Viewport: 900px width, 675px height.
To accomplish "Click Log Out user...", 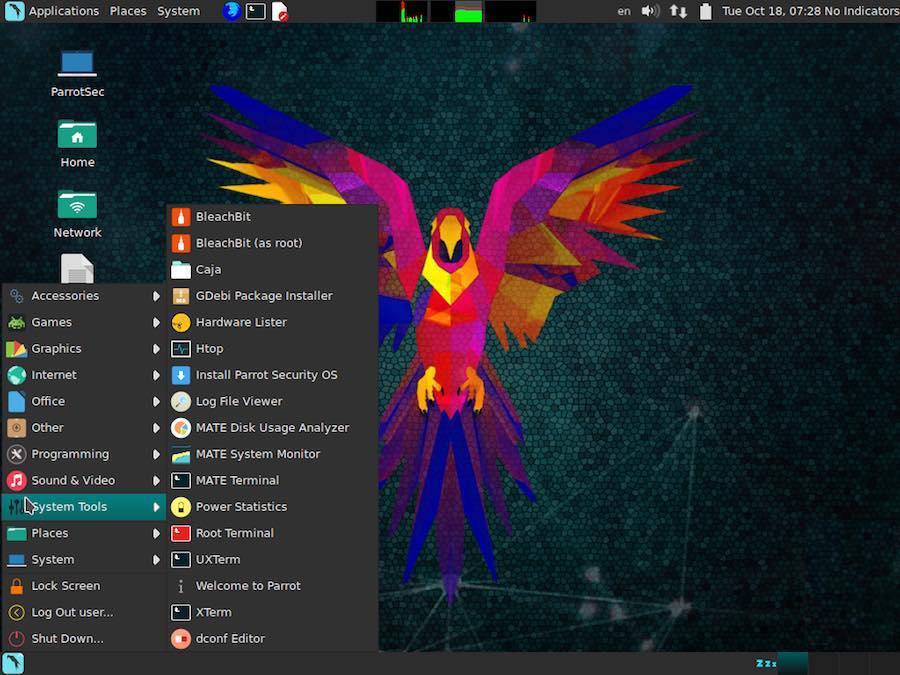I will [x=84, y=613].
